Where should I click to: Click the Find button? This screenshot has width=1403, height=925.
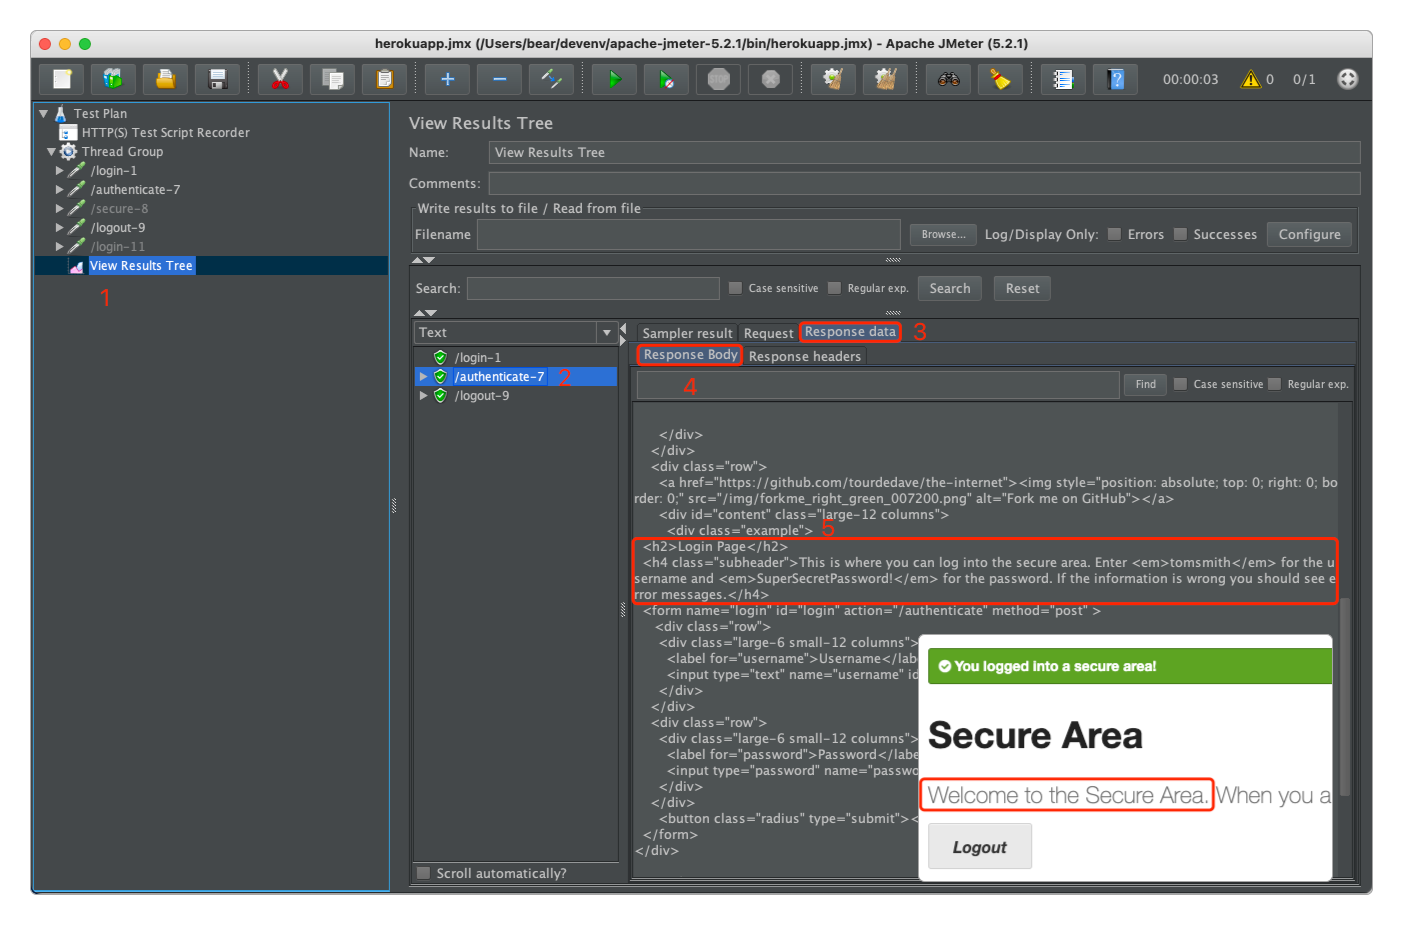(1145, 384)
